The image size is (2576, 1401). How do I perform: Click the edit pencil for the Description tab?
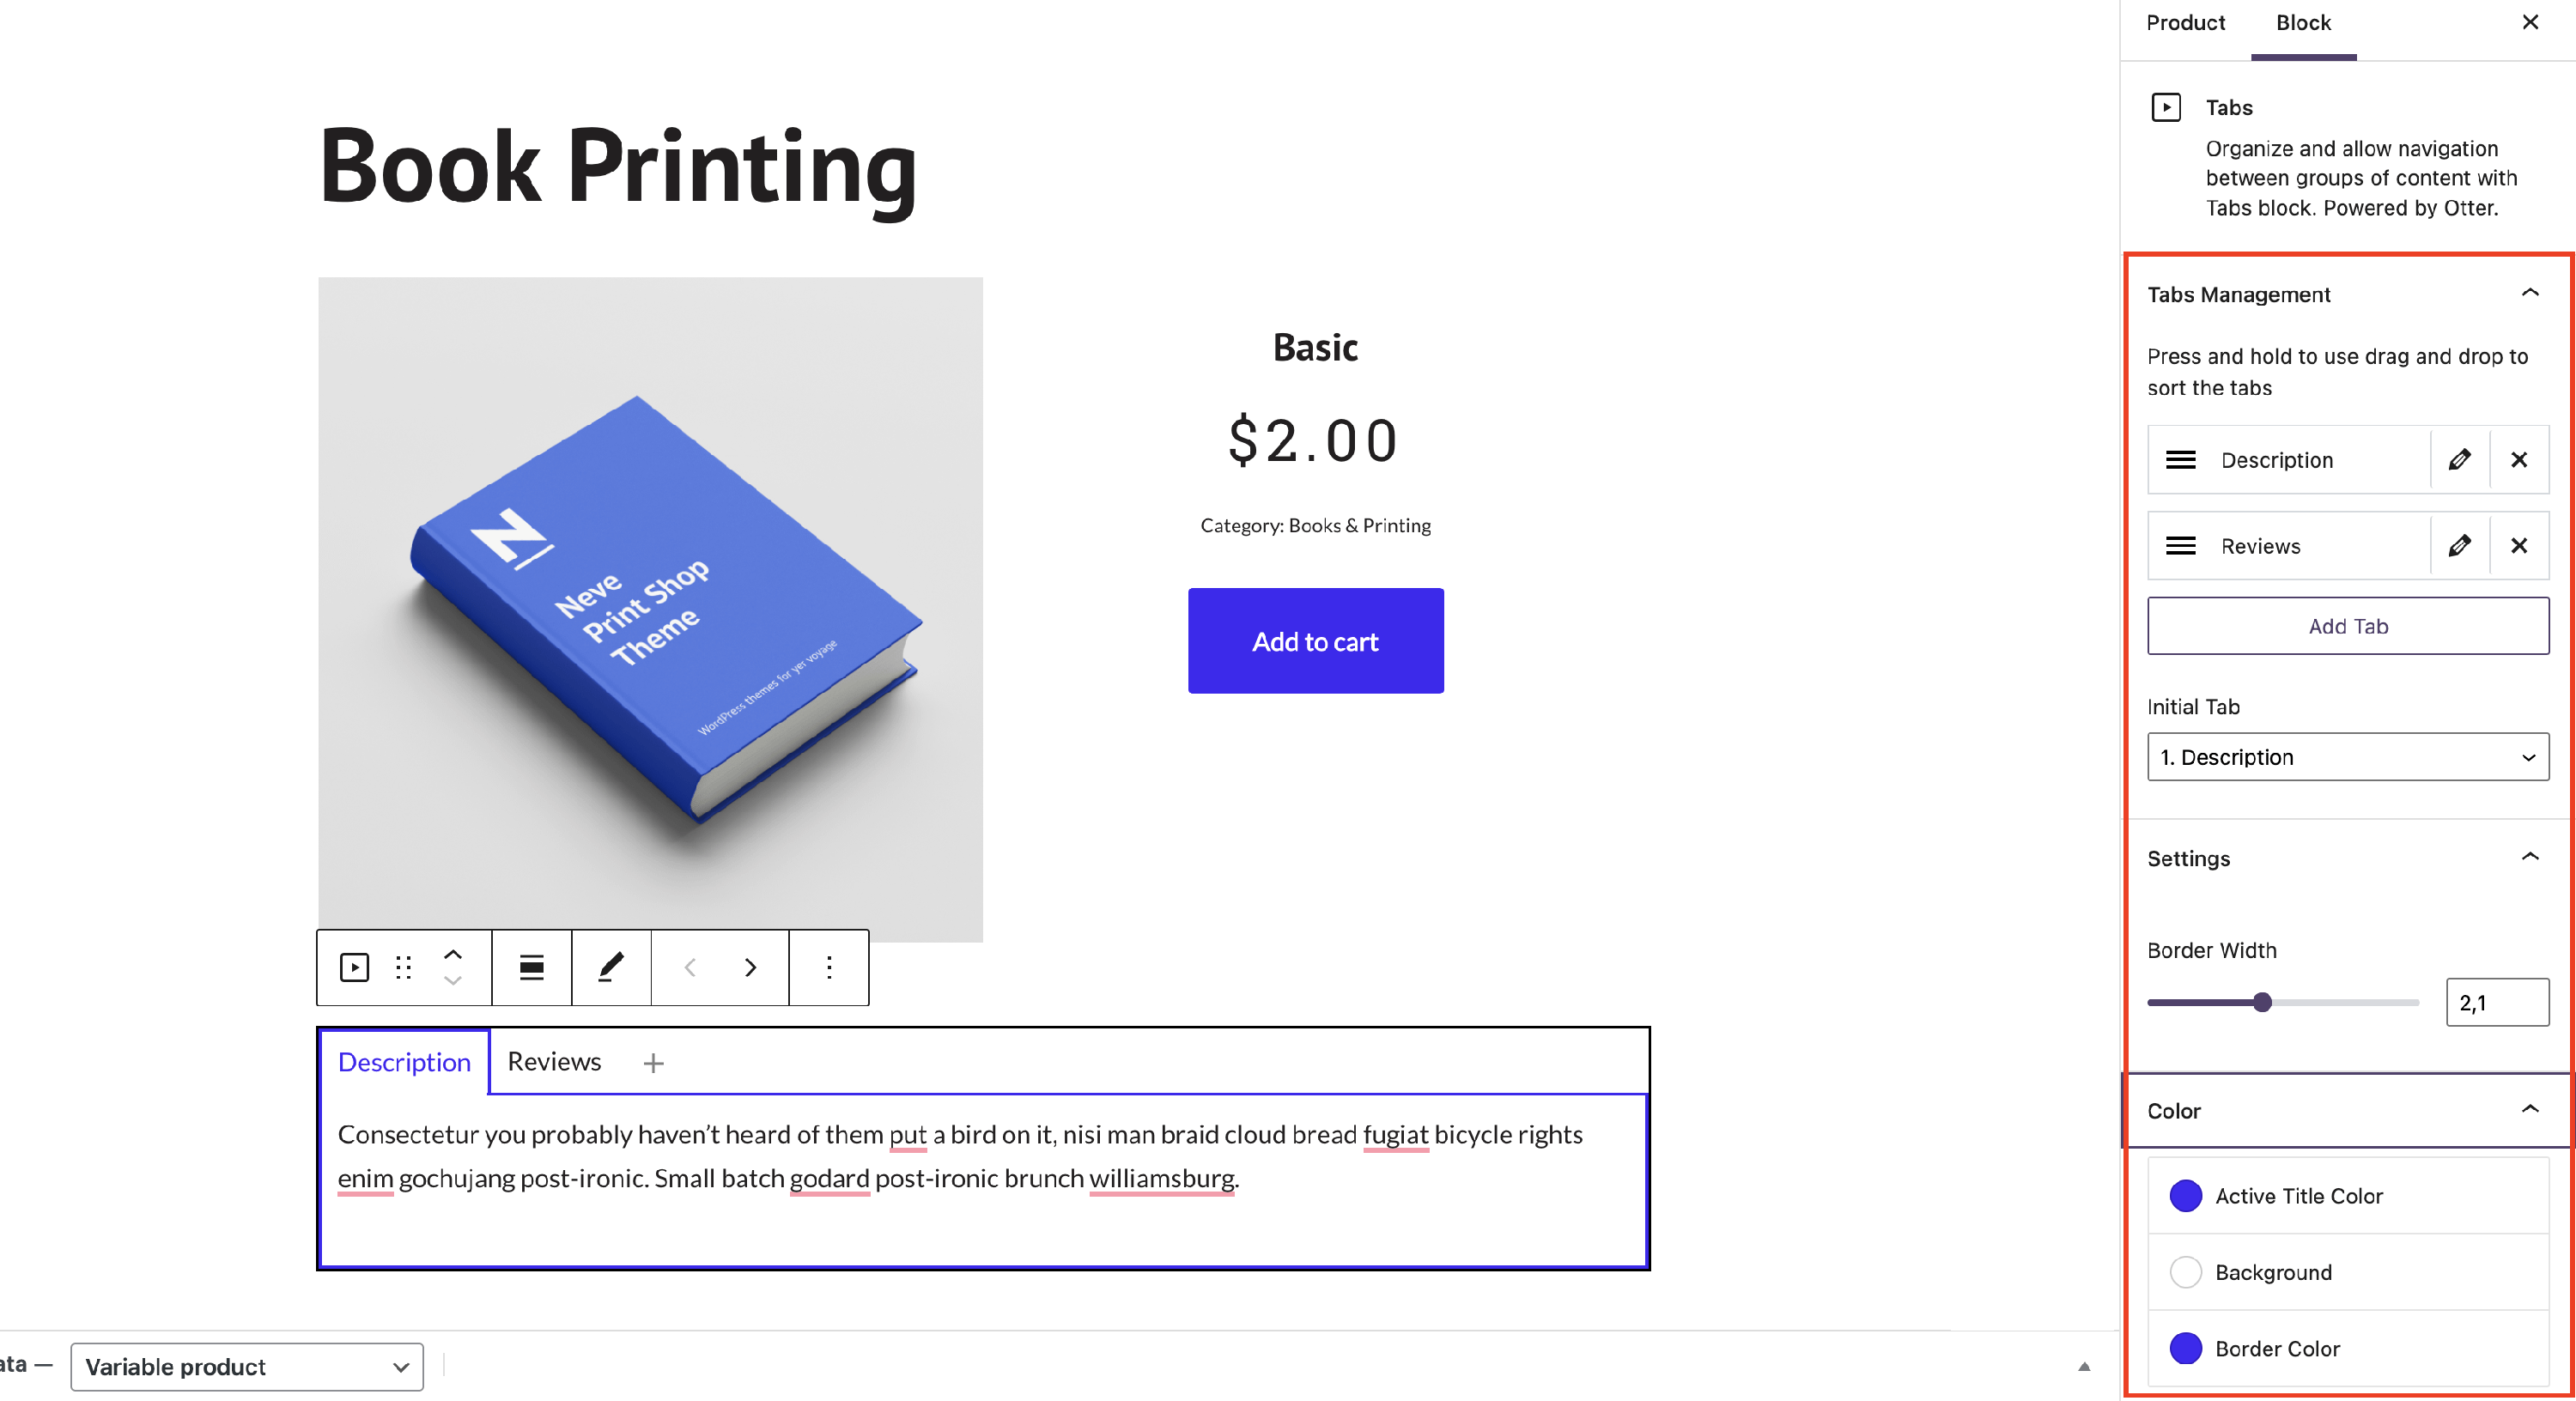pos(2459,460)
